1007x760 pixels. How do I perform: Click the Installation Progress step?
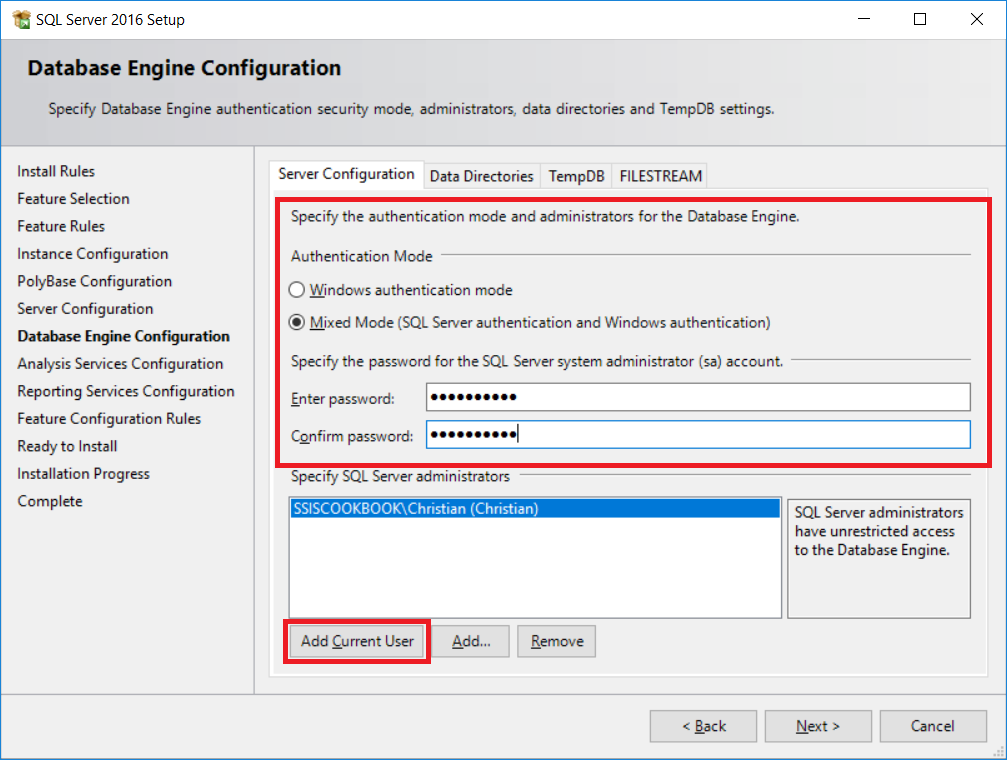83,474
